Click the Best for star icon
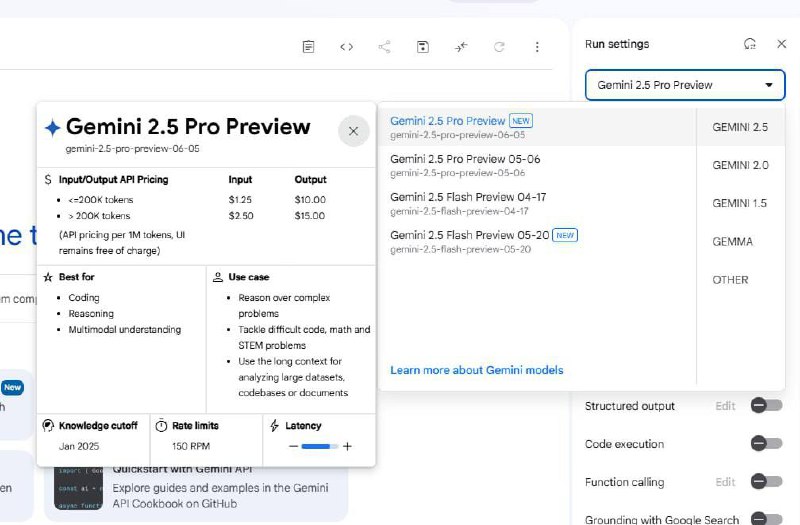Viewport: 800px width, 525px height. [48, 277]
